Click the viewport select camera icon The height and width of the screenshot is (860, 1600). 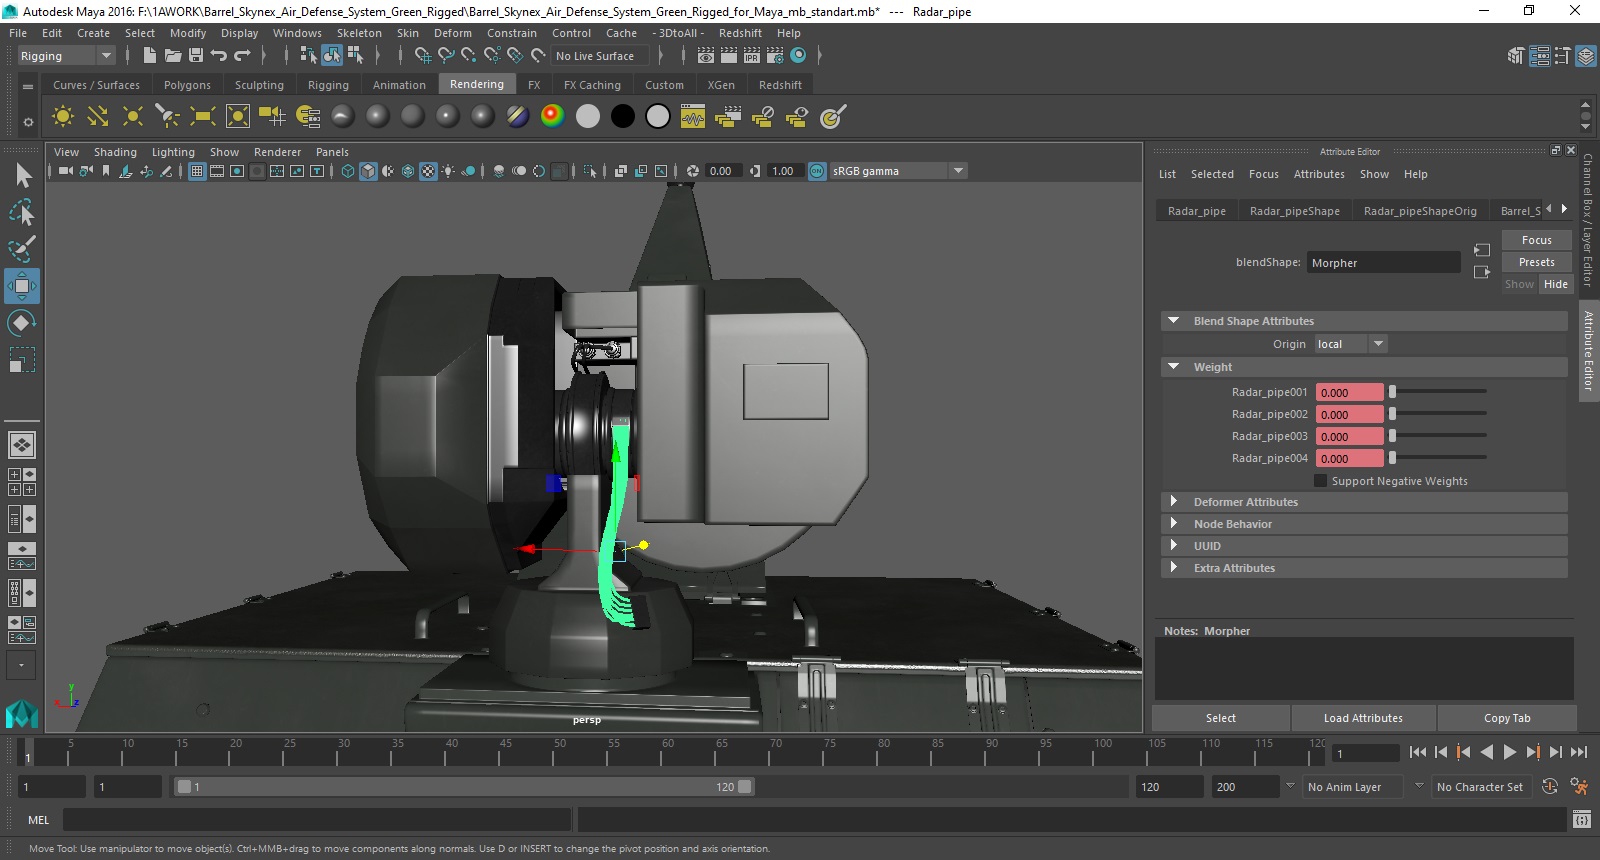(65, 171)
